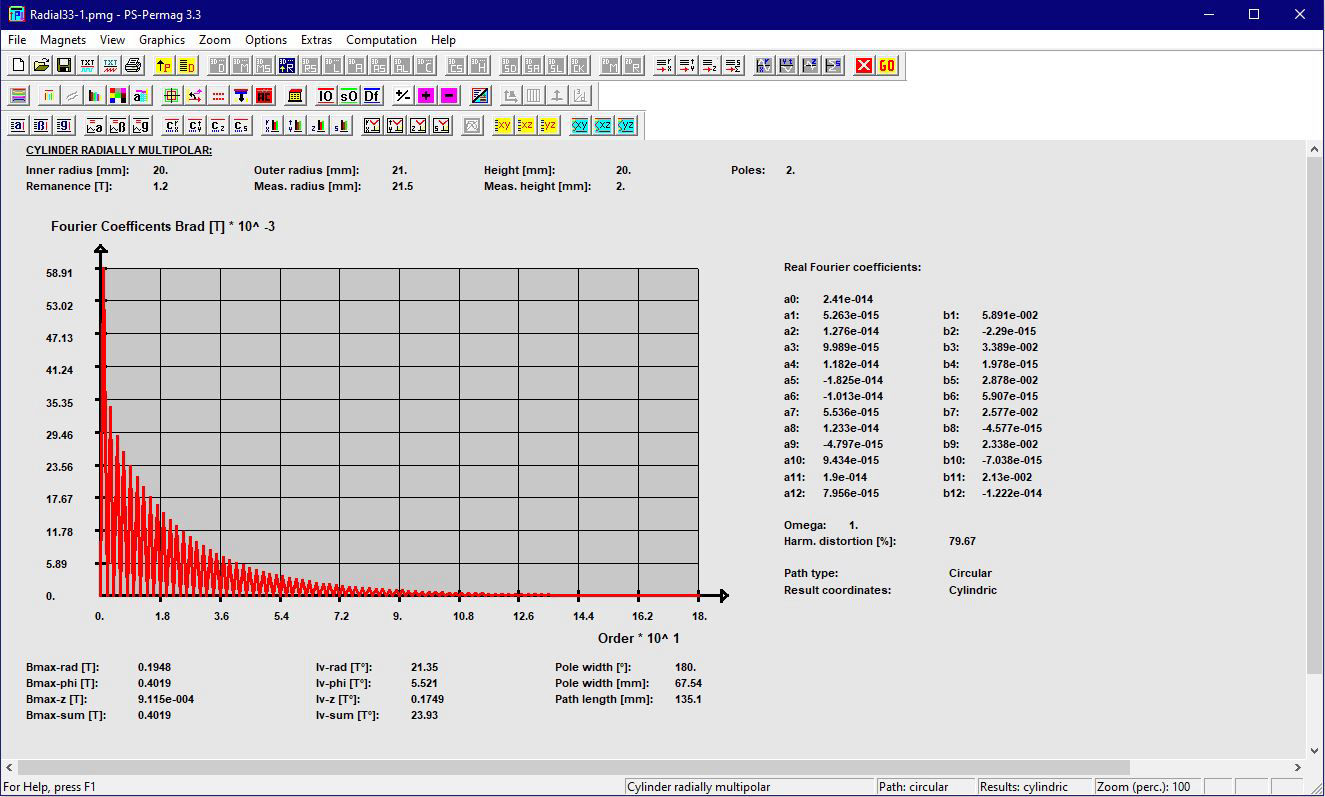Click the yellow GO computation button

pos(887,66)
